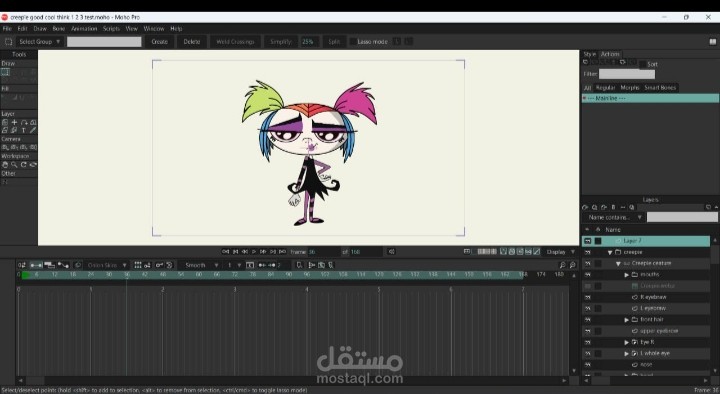Viewport: 720px width, 394px height.
Task: Click the Channels view icon in timeline toolbar
Action: pyautogui.click(x=36, y=265)
